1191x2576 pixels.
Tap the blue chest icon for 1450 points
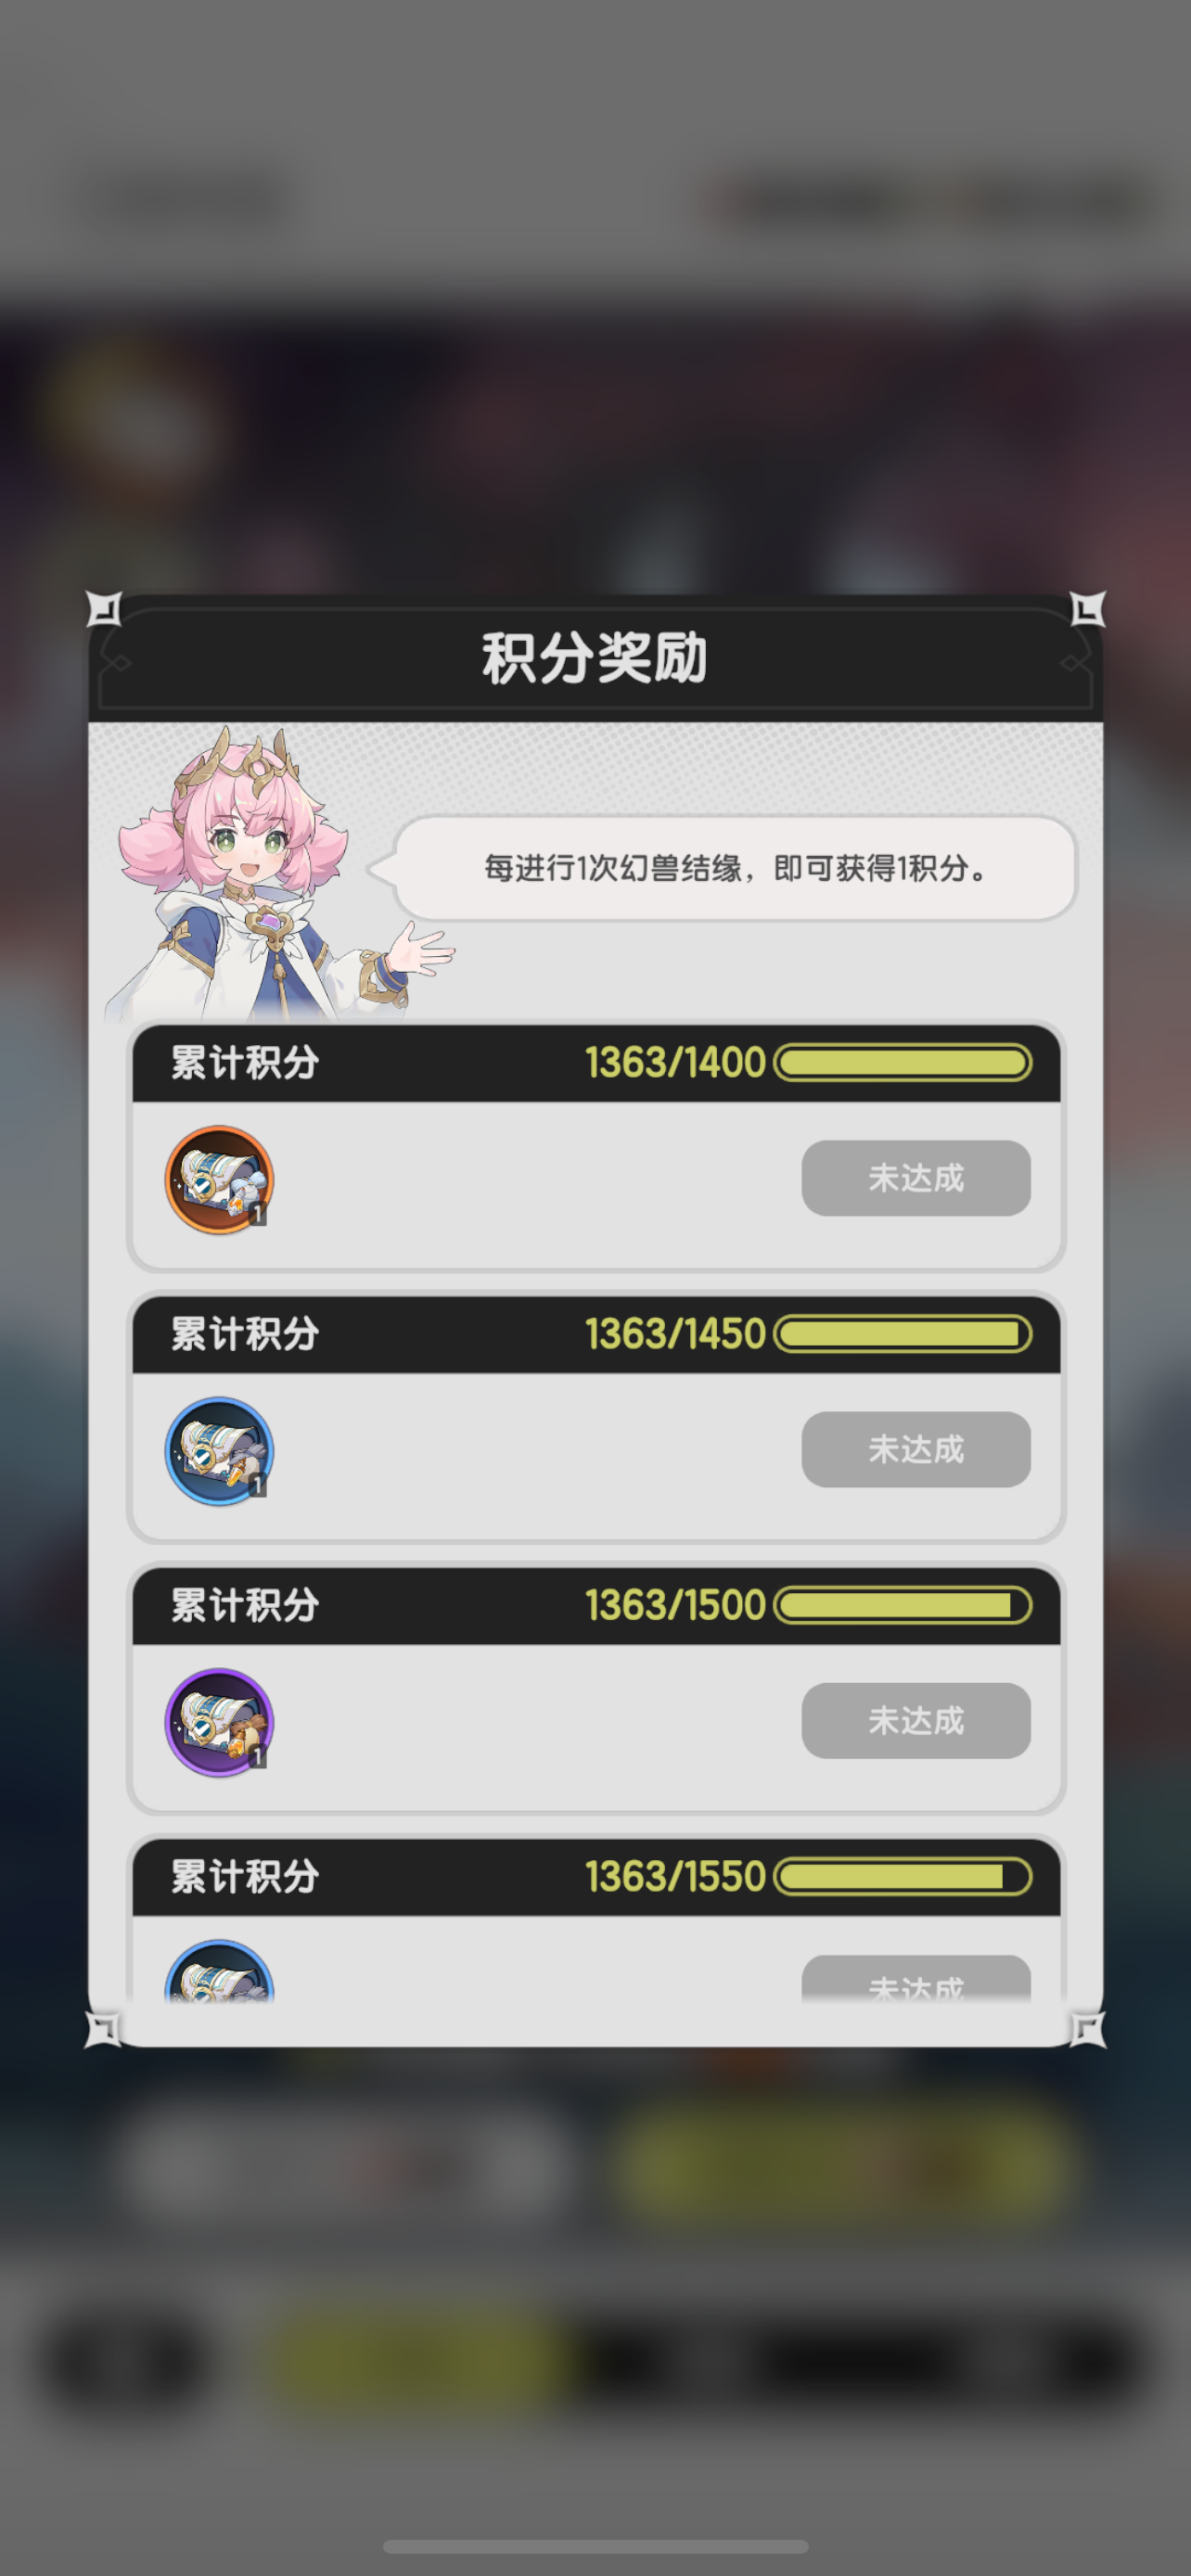219,1450
